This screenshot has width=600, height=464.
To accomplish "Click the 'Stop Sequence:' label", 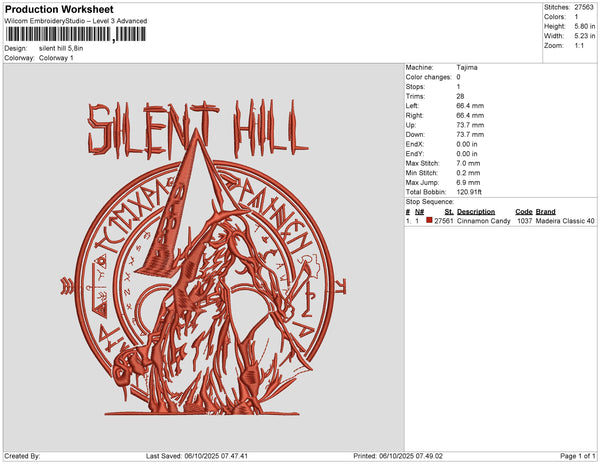I will (430, 202).
